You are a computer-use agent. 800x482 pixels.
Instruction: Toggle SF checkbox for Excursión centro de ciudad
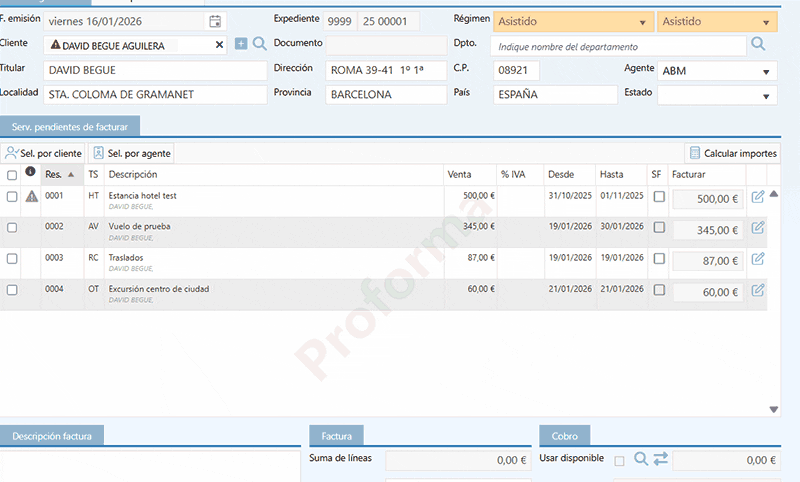[659, 290]
